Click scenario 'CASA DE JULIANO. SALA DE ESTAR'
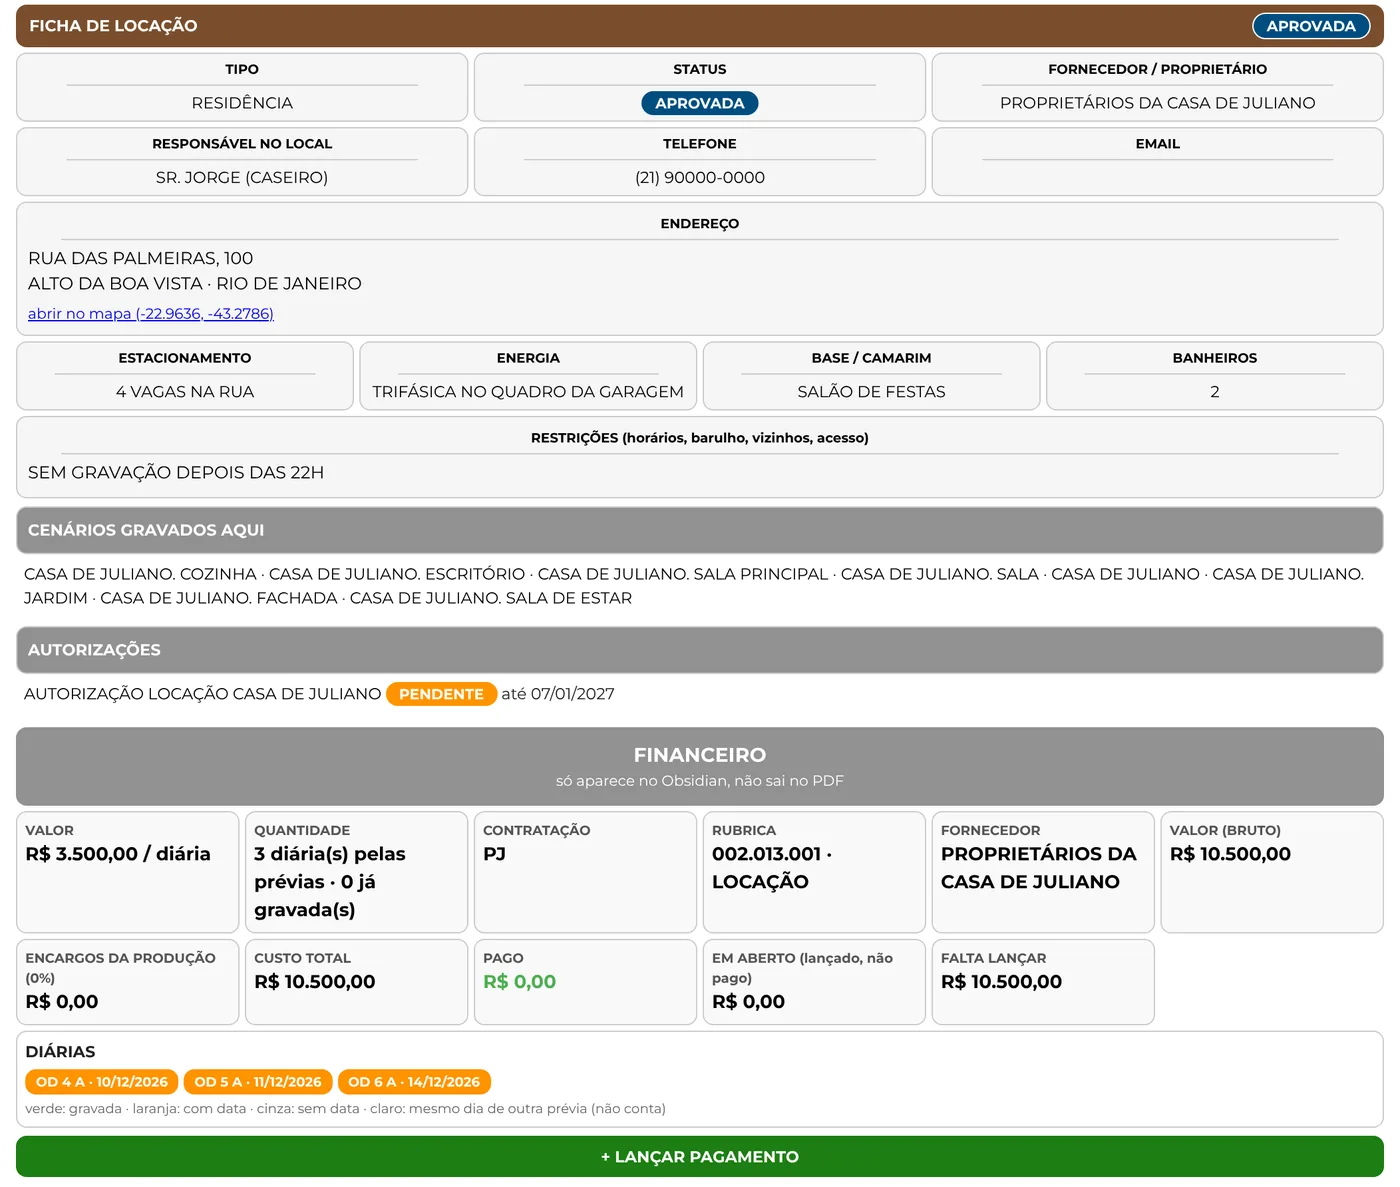Viewport: 1400px width, 1187px height. [491, 598]
